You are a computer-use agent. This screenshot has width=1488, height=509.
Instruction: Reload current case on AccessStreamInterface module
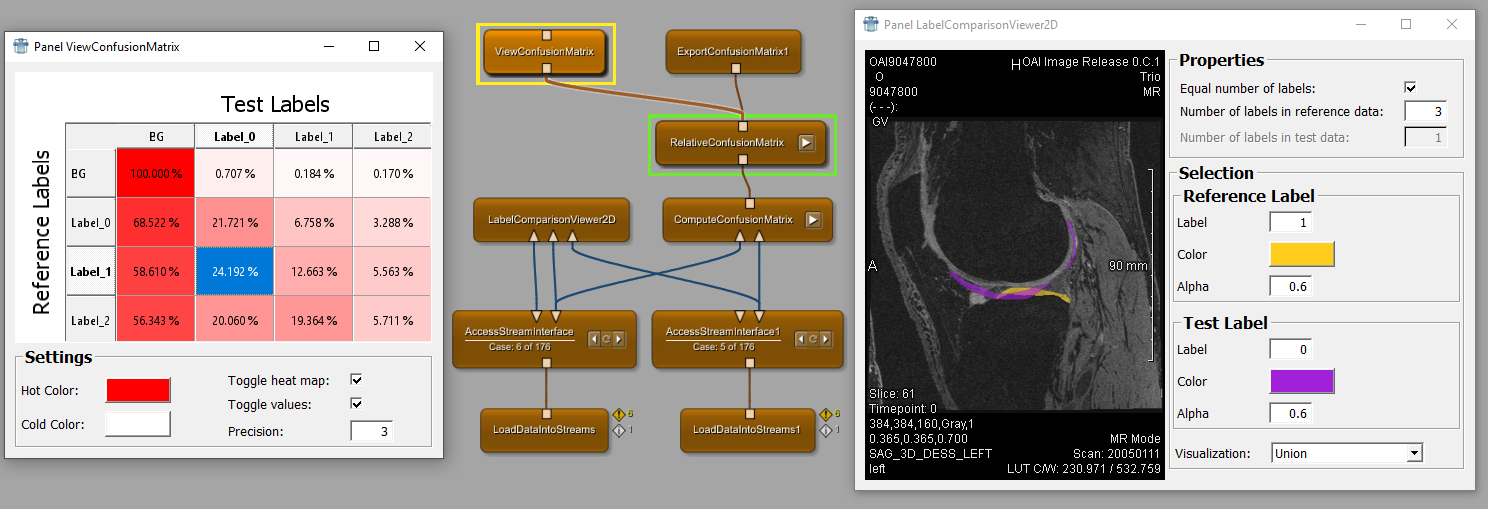[605, 339]
